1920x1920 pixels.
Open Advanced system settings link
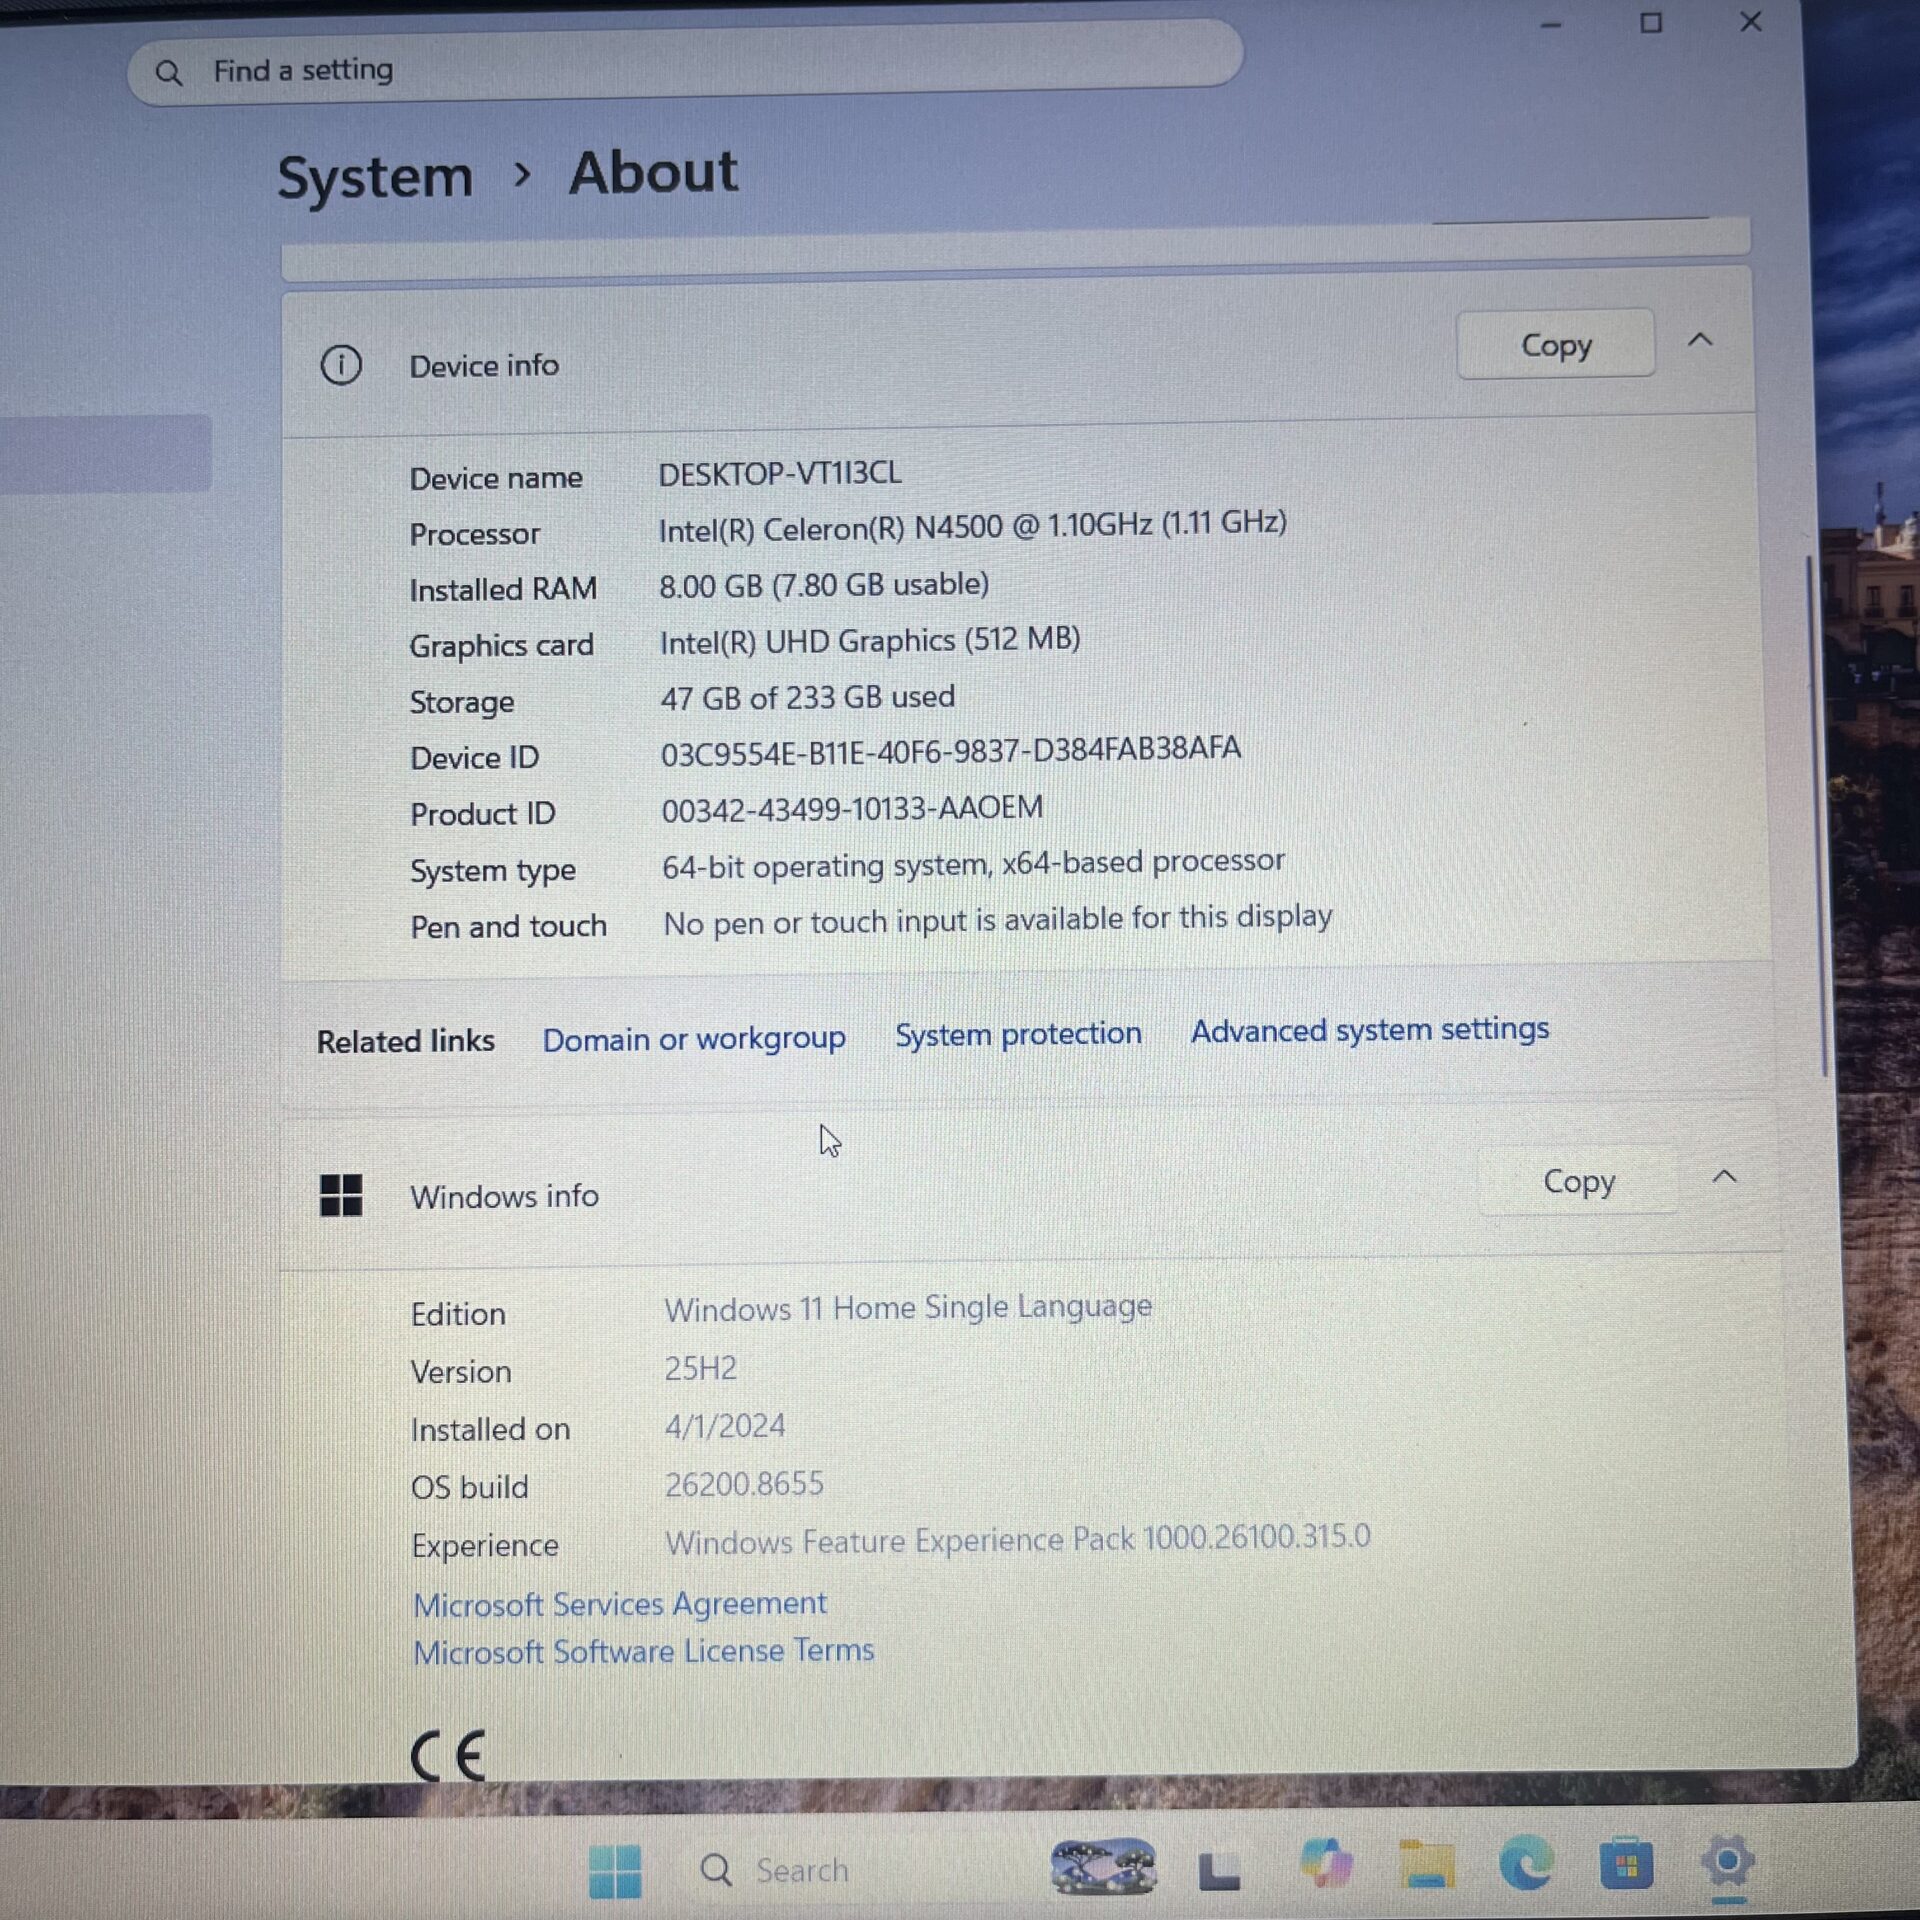click(1369, 1029)
